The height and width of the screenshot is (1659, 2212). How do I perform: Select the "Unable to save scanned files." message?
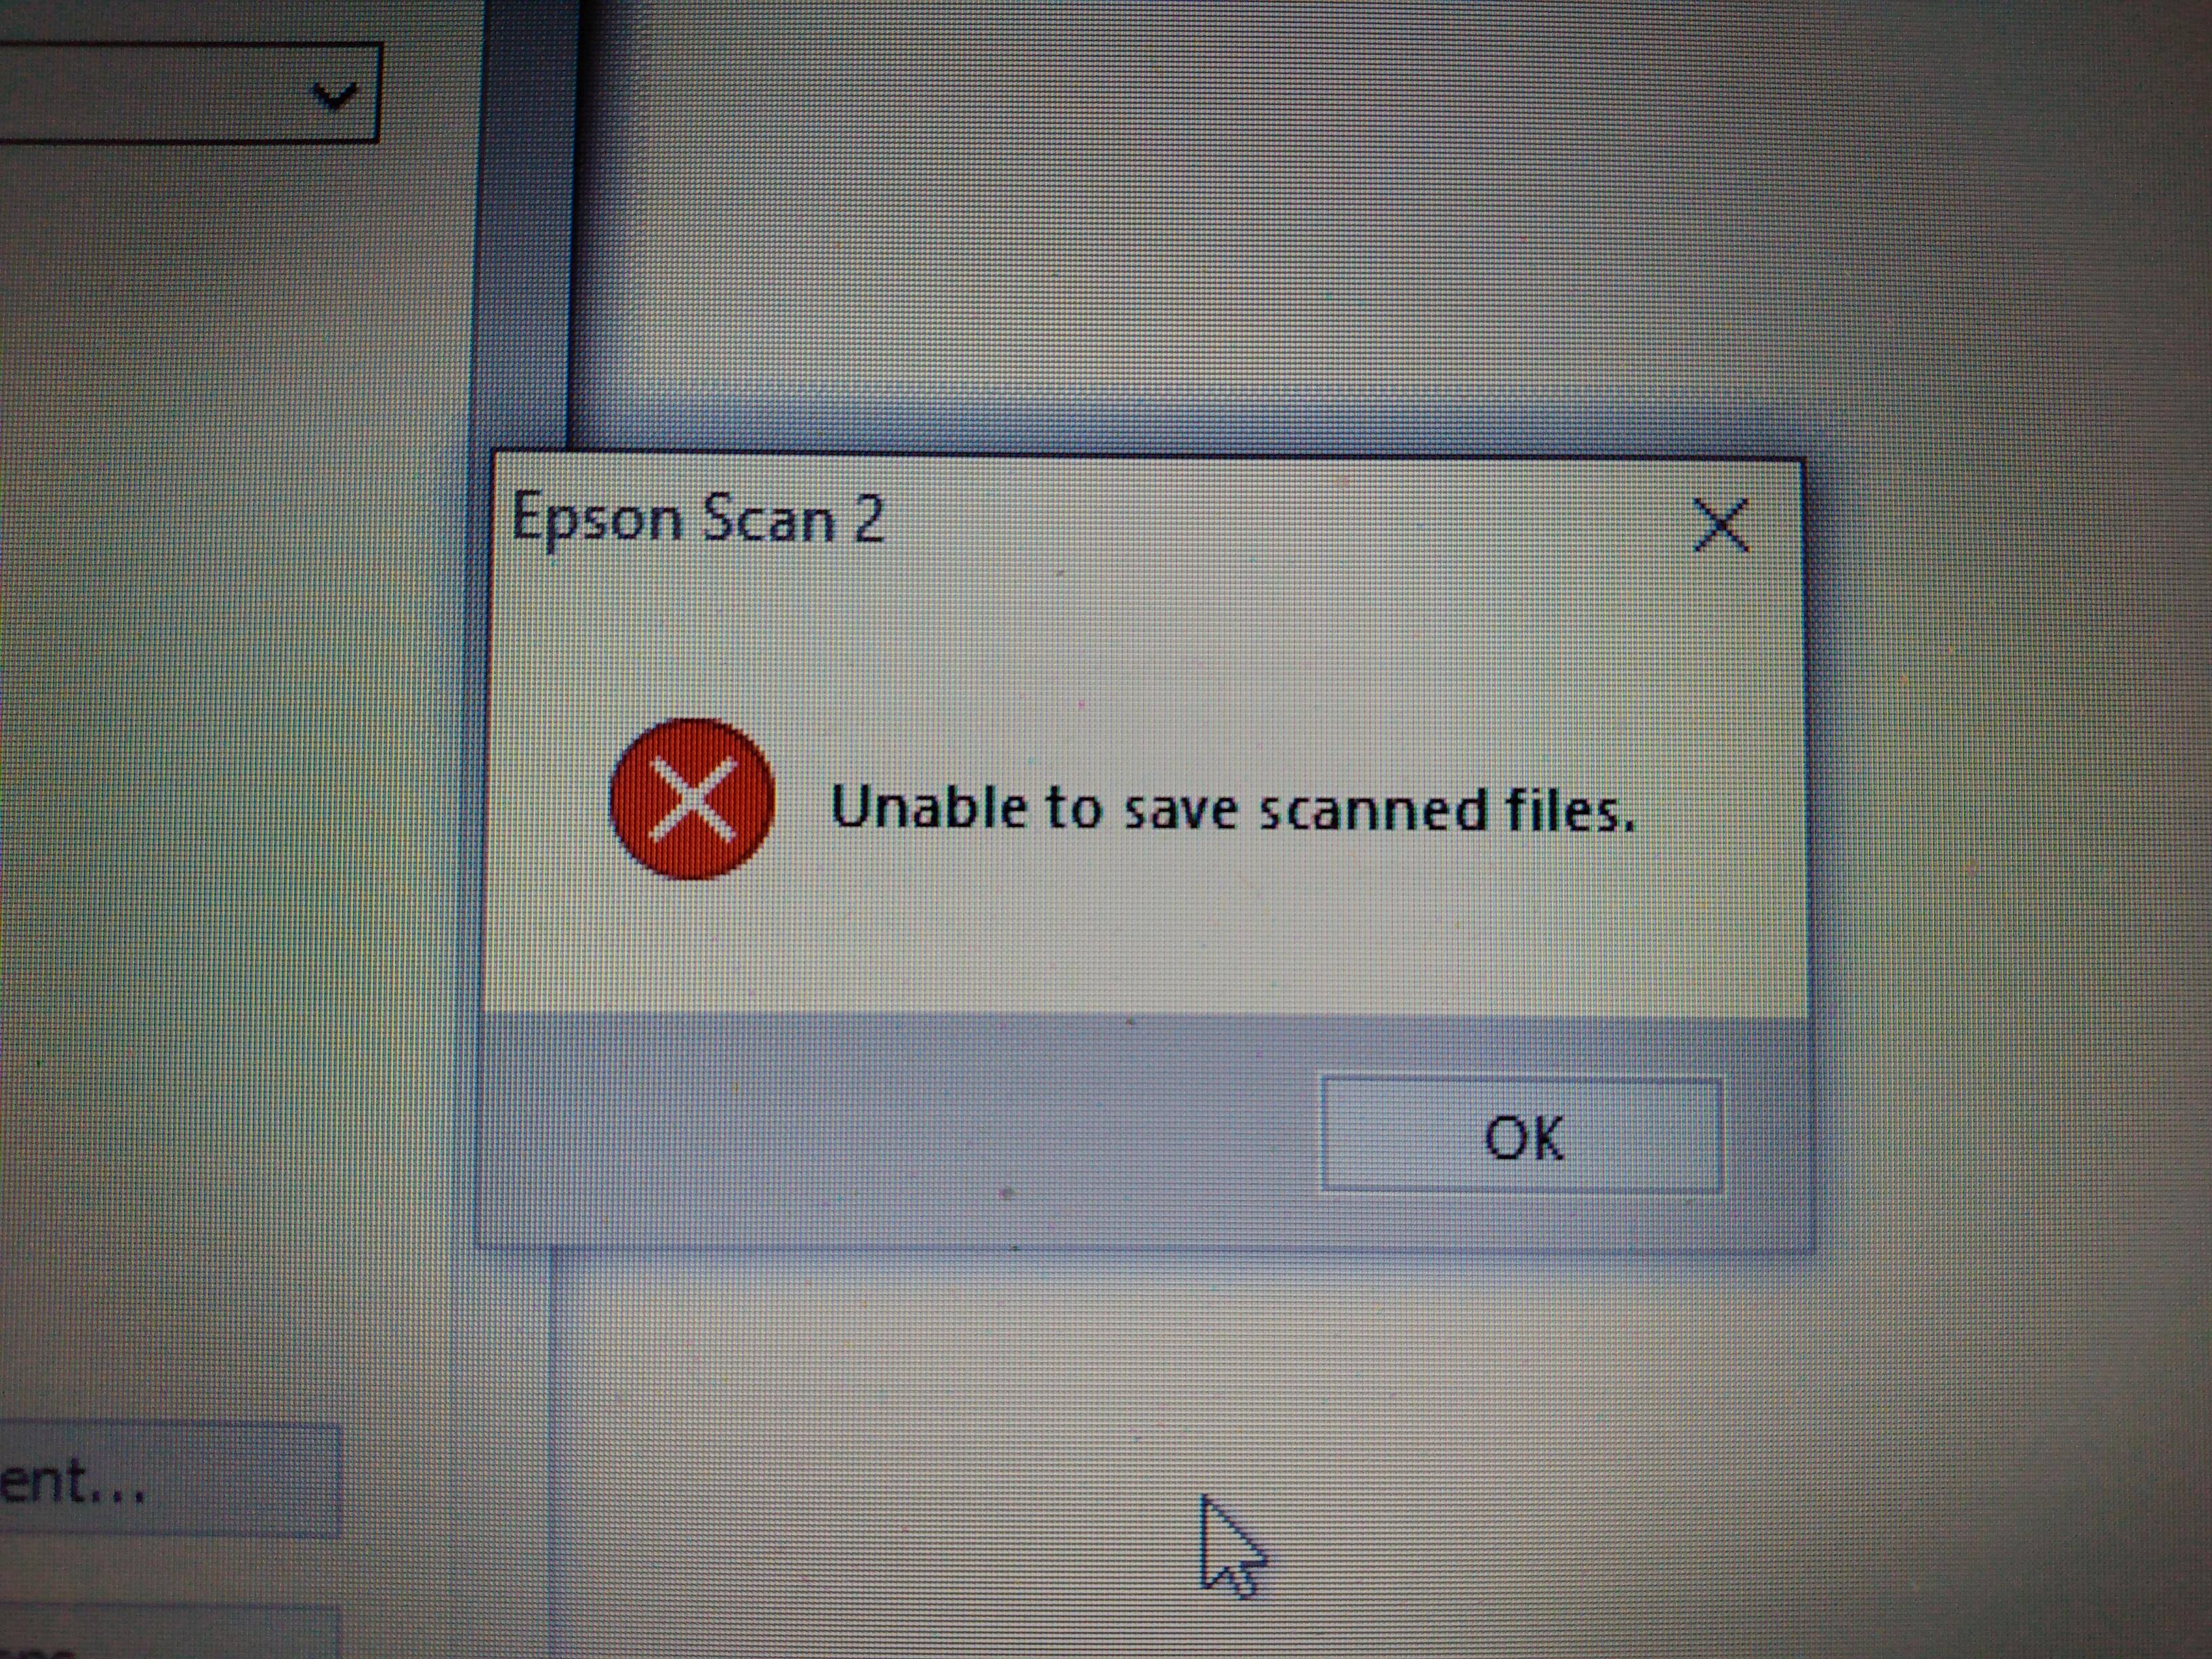1232,808
